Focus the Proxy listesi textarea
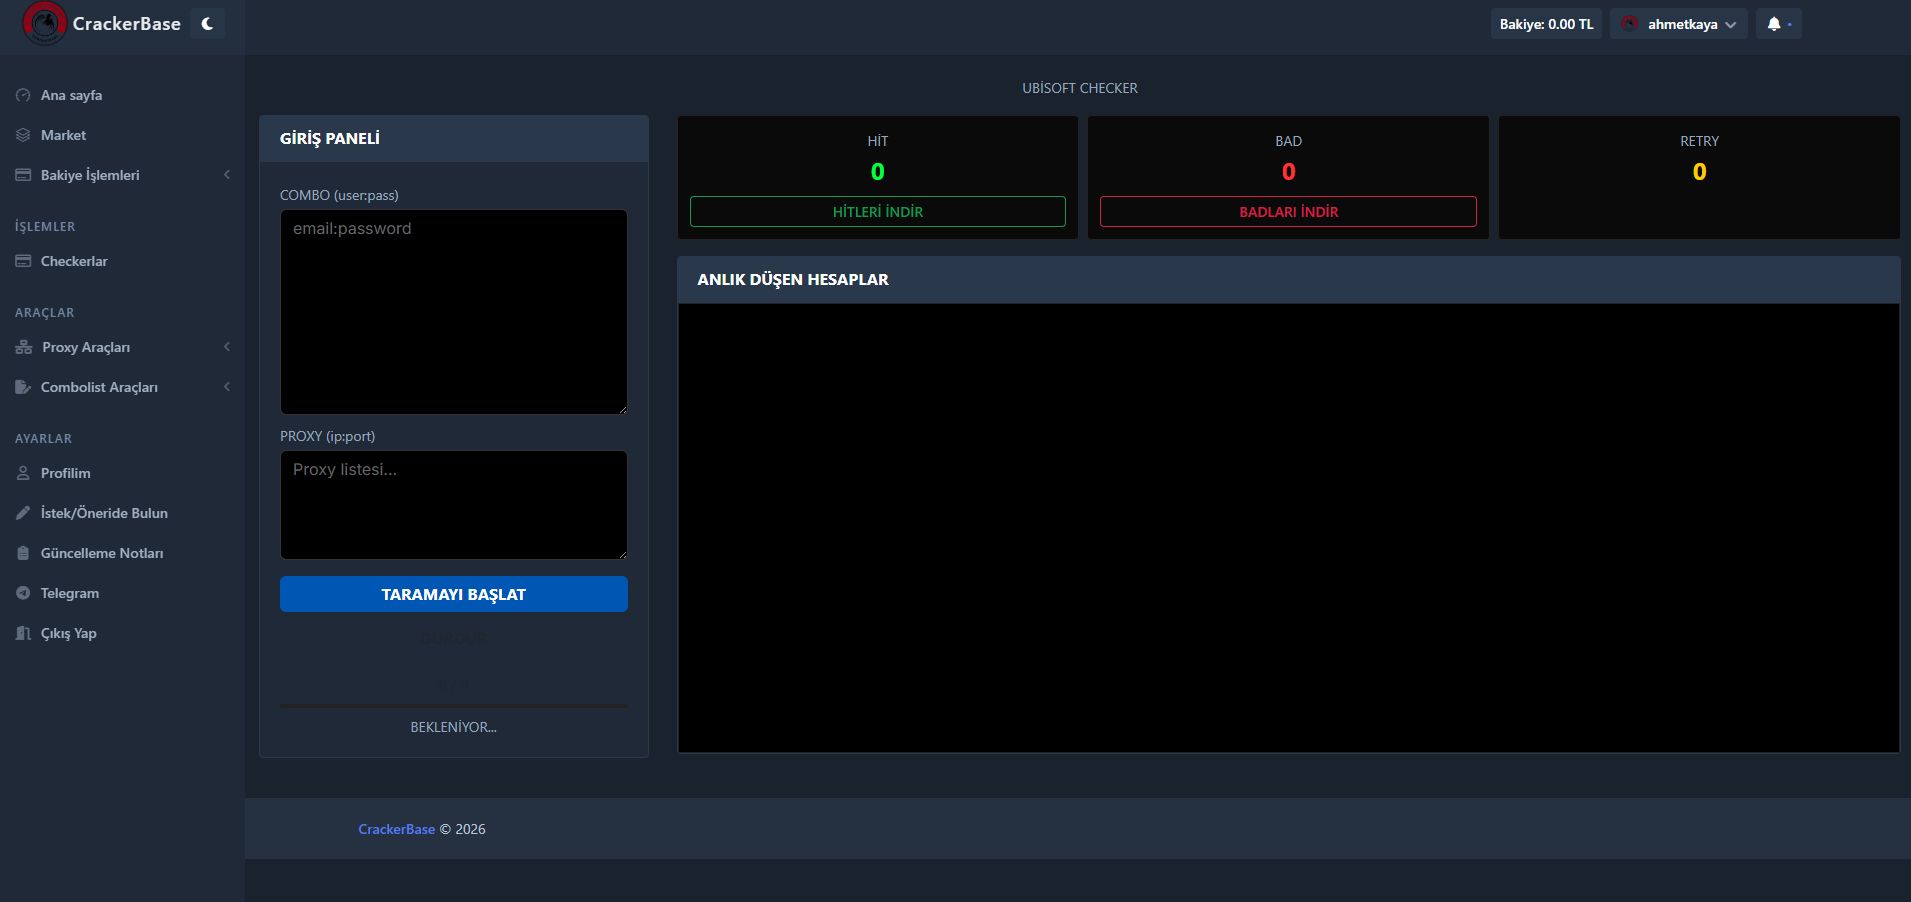This screenshot has width=1911, height=902. click(x=454, y=505)
